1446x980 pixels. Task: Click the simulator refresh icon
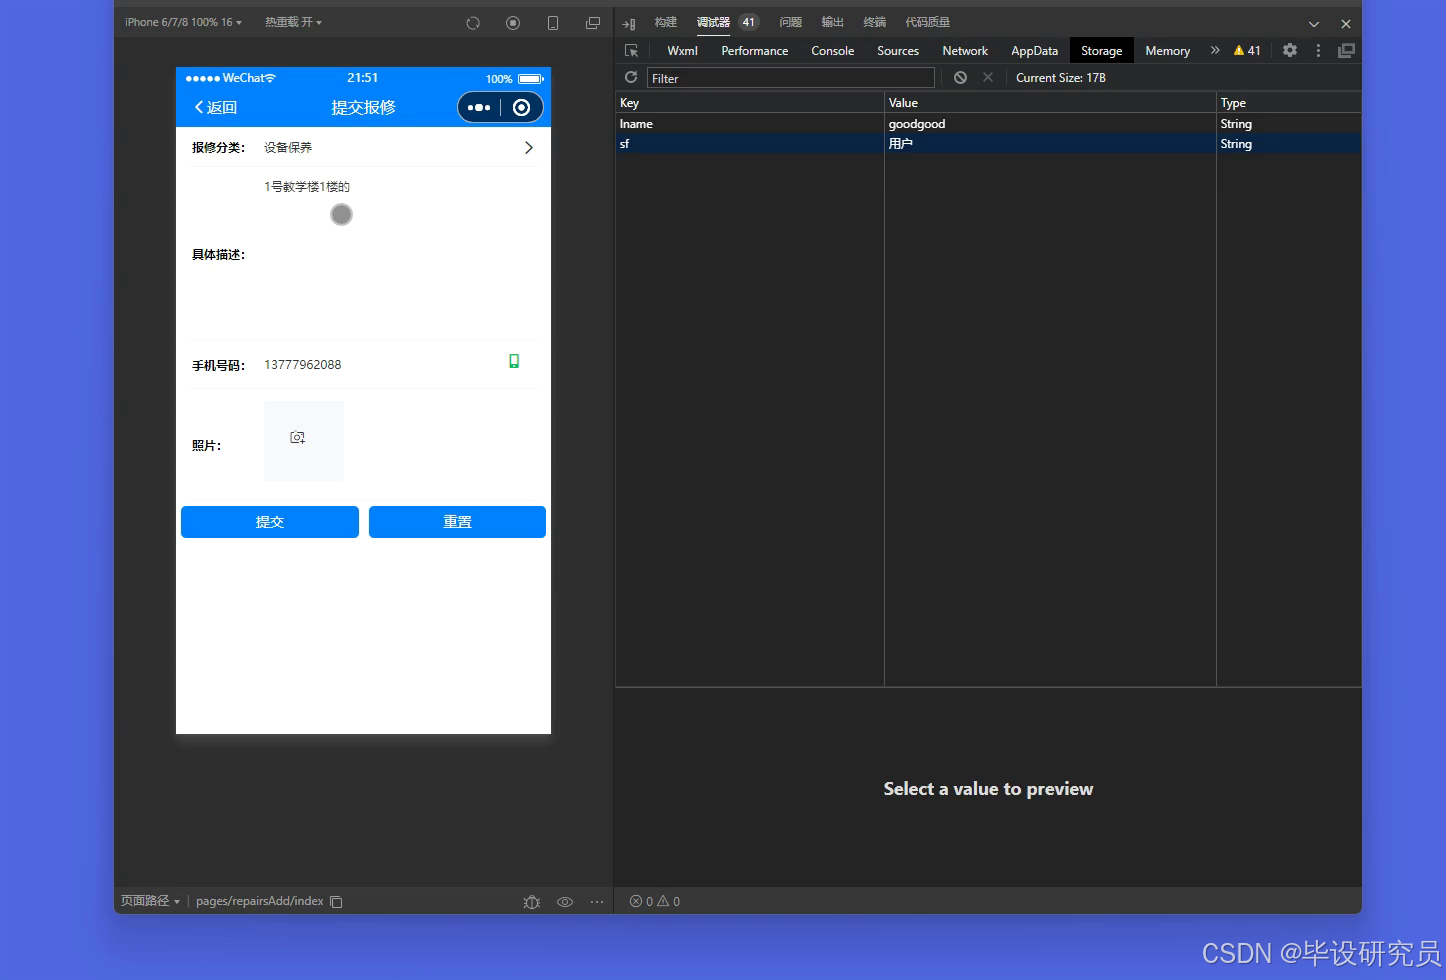(x=473, y=23)
